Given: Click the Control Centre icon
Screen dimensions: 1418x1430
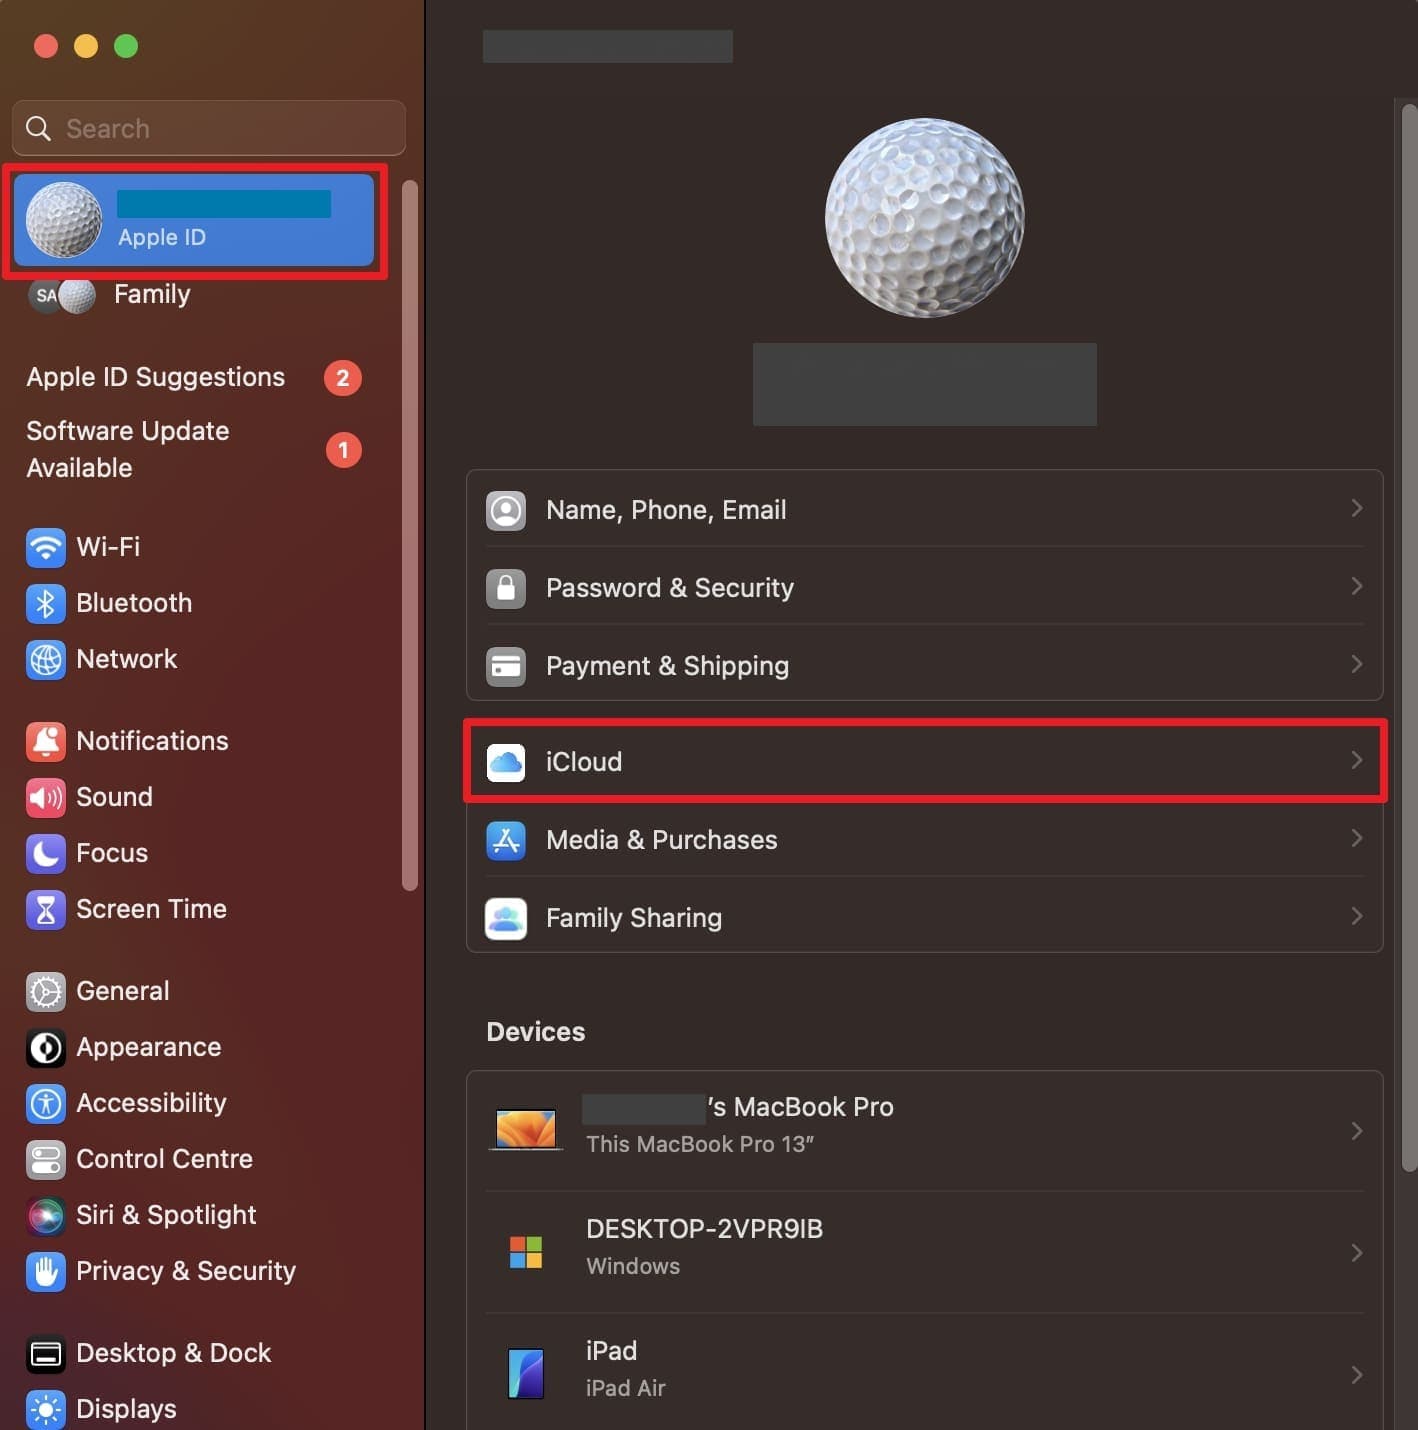Looking at the screenshot, I should (x=46, y=1159).
